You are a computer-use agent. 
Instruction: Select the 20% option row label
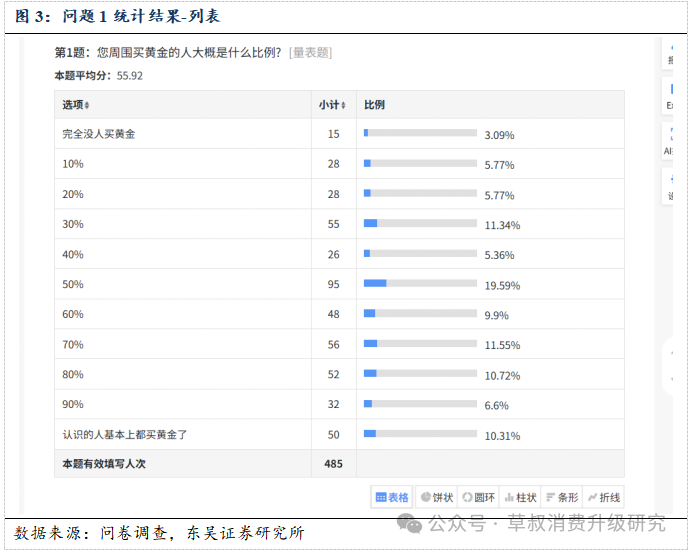[73, 194]
